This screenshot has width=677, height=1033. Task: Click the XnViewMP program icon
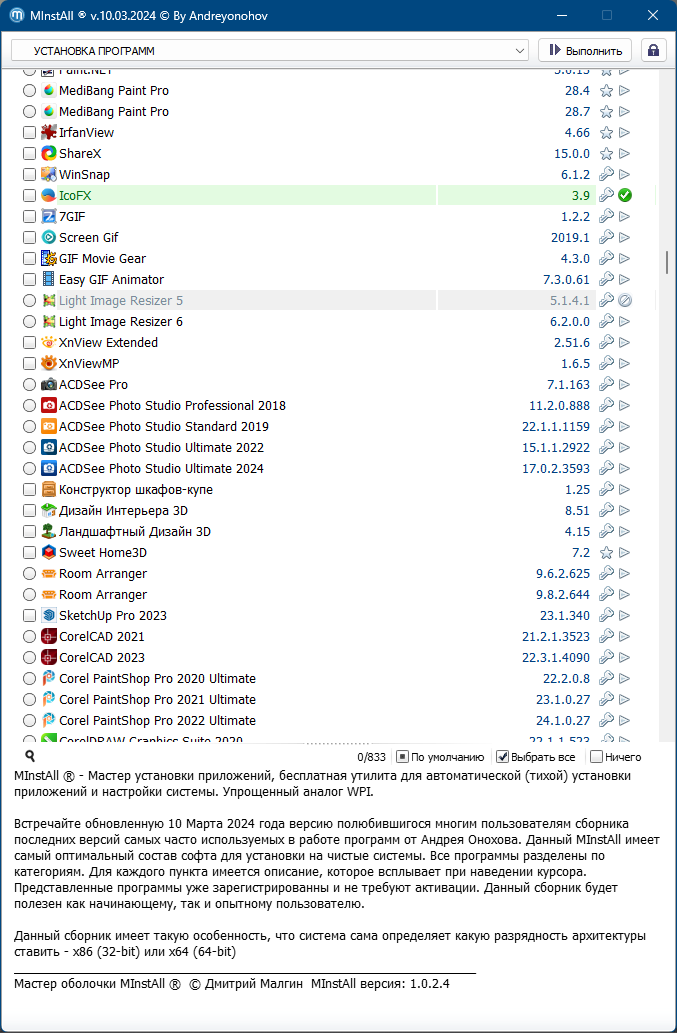pyautogui.click(x=49, y=363)
